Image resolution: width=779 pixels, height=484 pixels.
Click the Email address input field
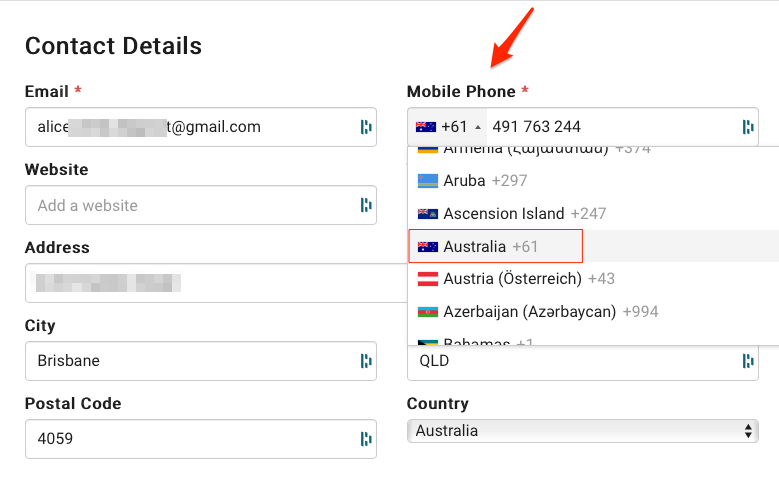[201, 127]
